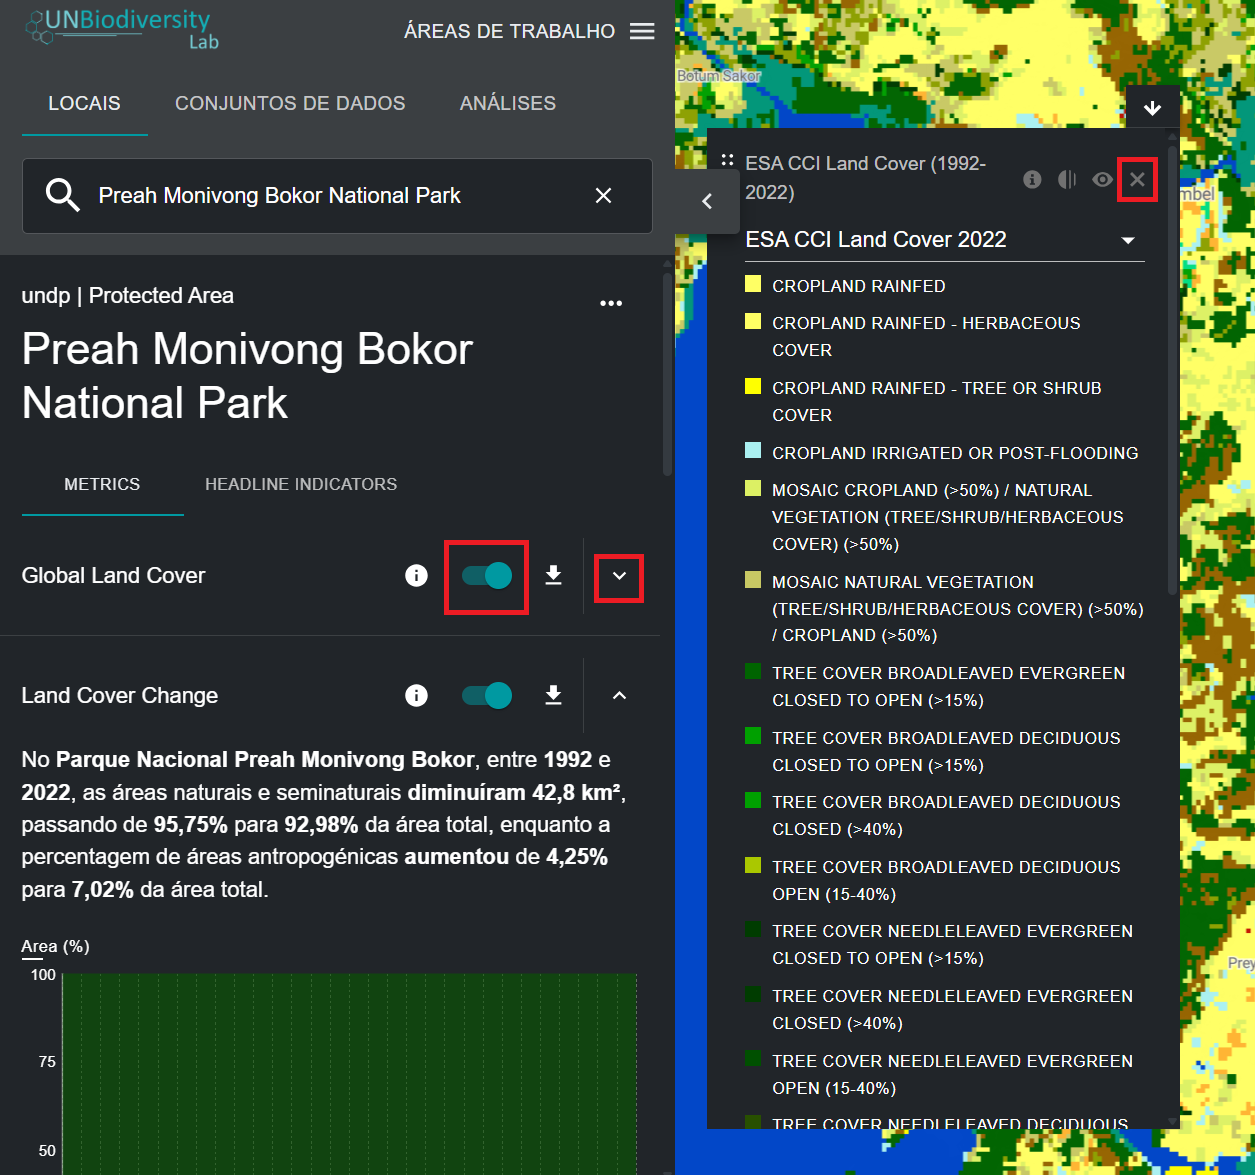Open the ESA CCI Land Cover 2022 year dropdown
1255x1175 pixels.
[1128, 240]
